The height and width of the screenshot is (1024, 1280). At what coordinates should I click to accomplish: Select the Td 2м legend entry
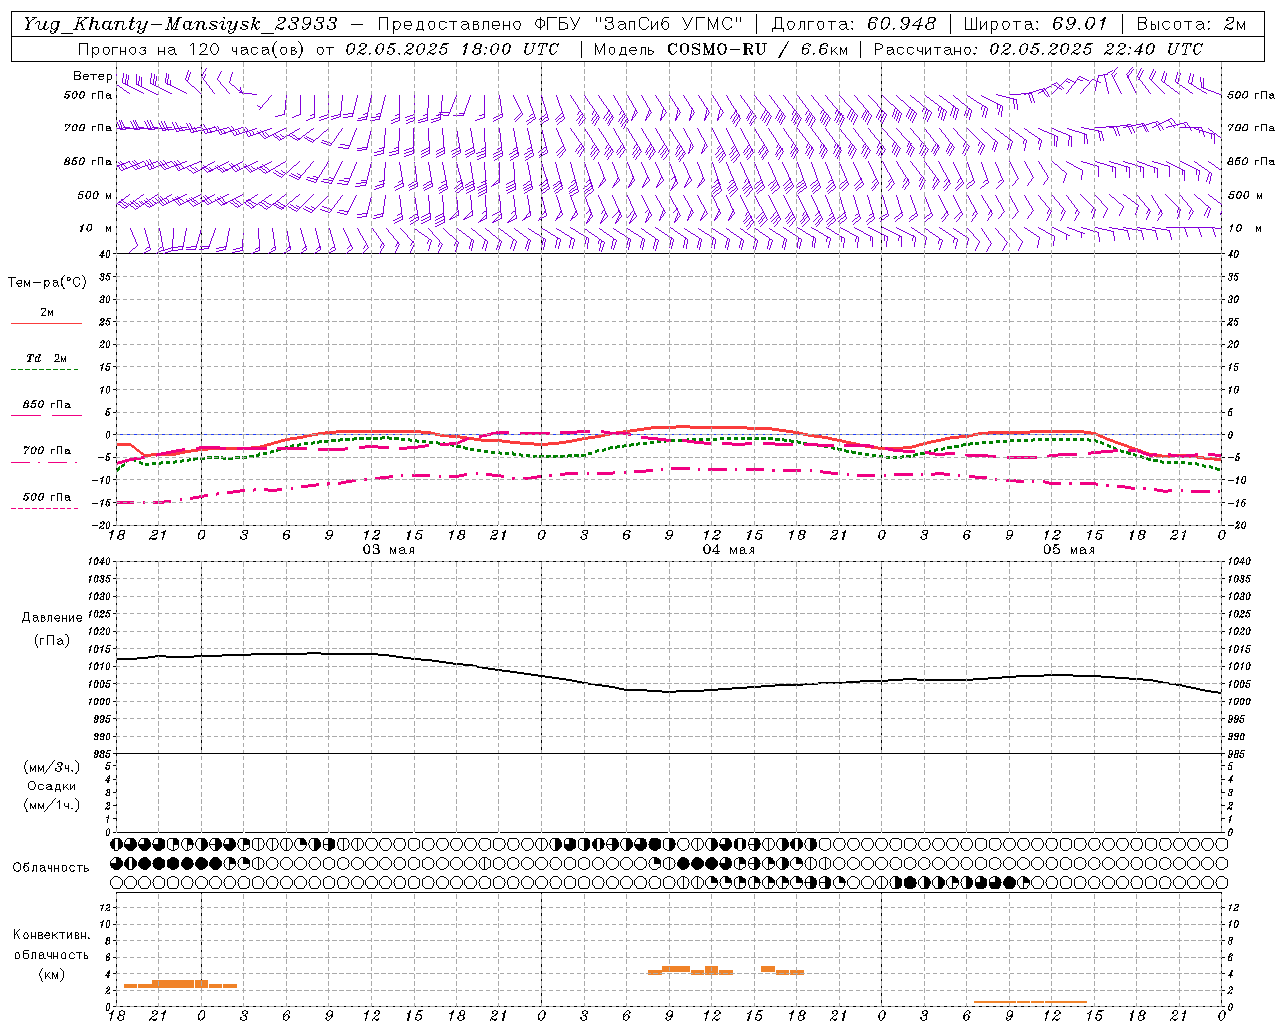click(x=46, y=358)
